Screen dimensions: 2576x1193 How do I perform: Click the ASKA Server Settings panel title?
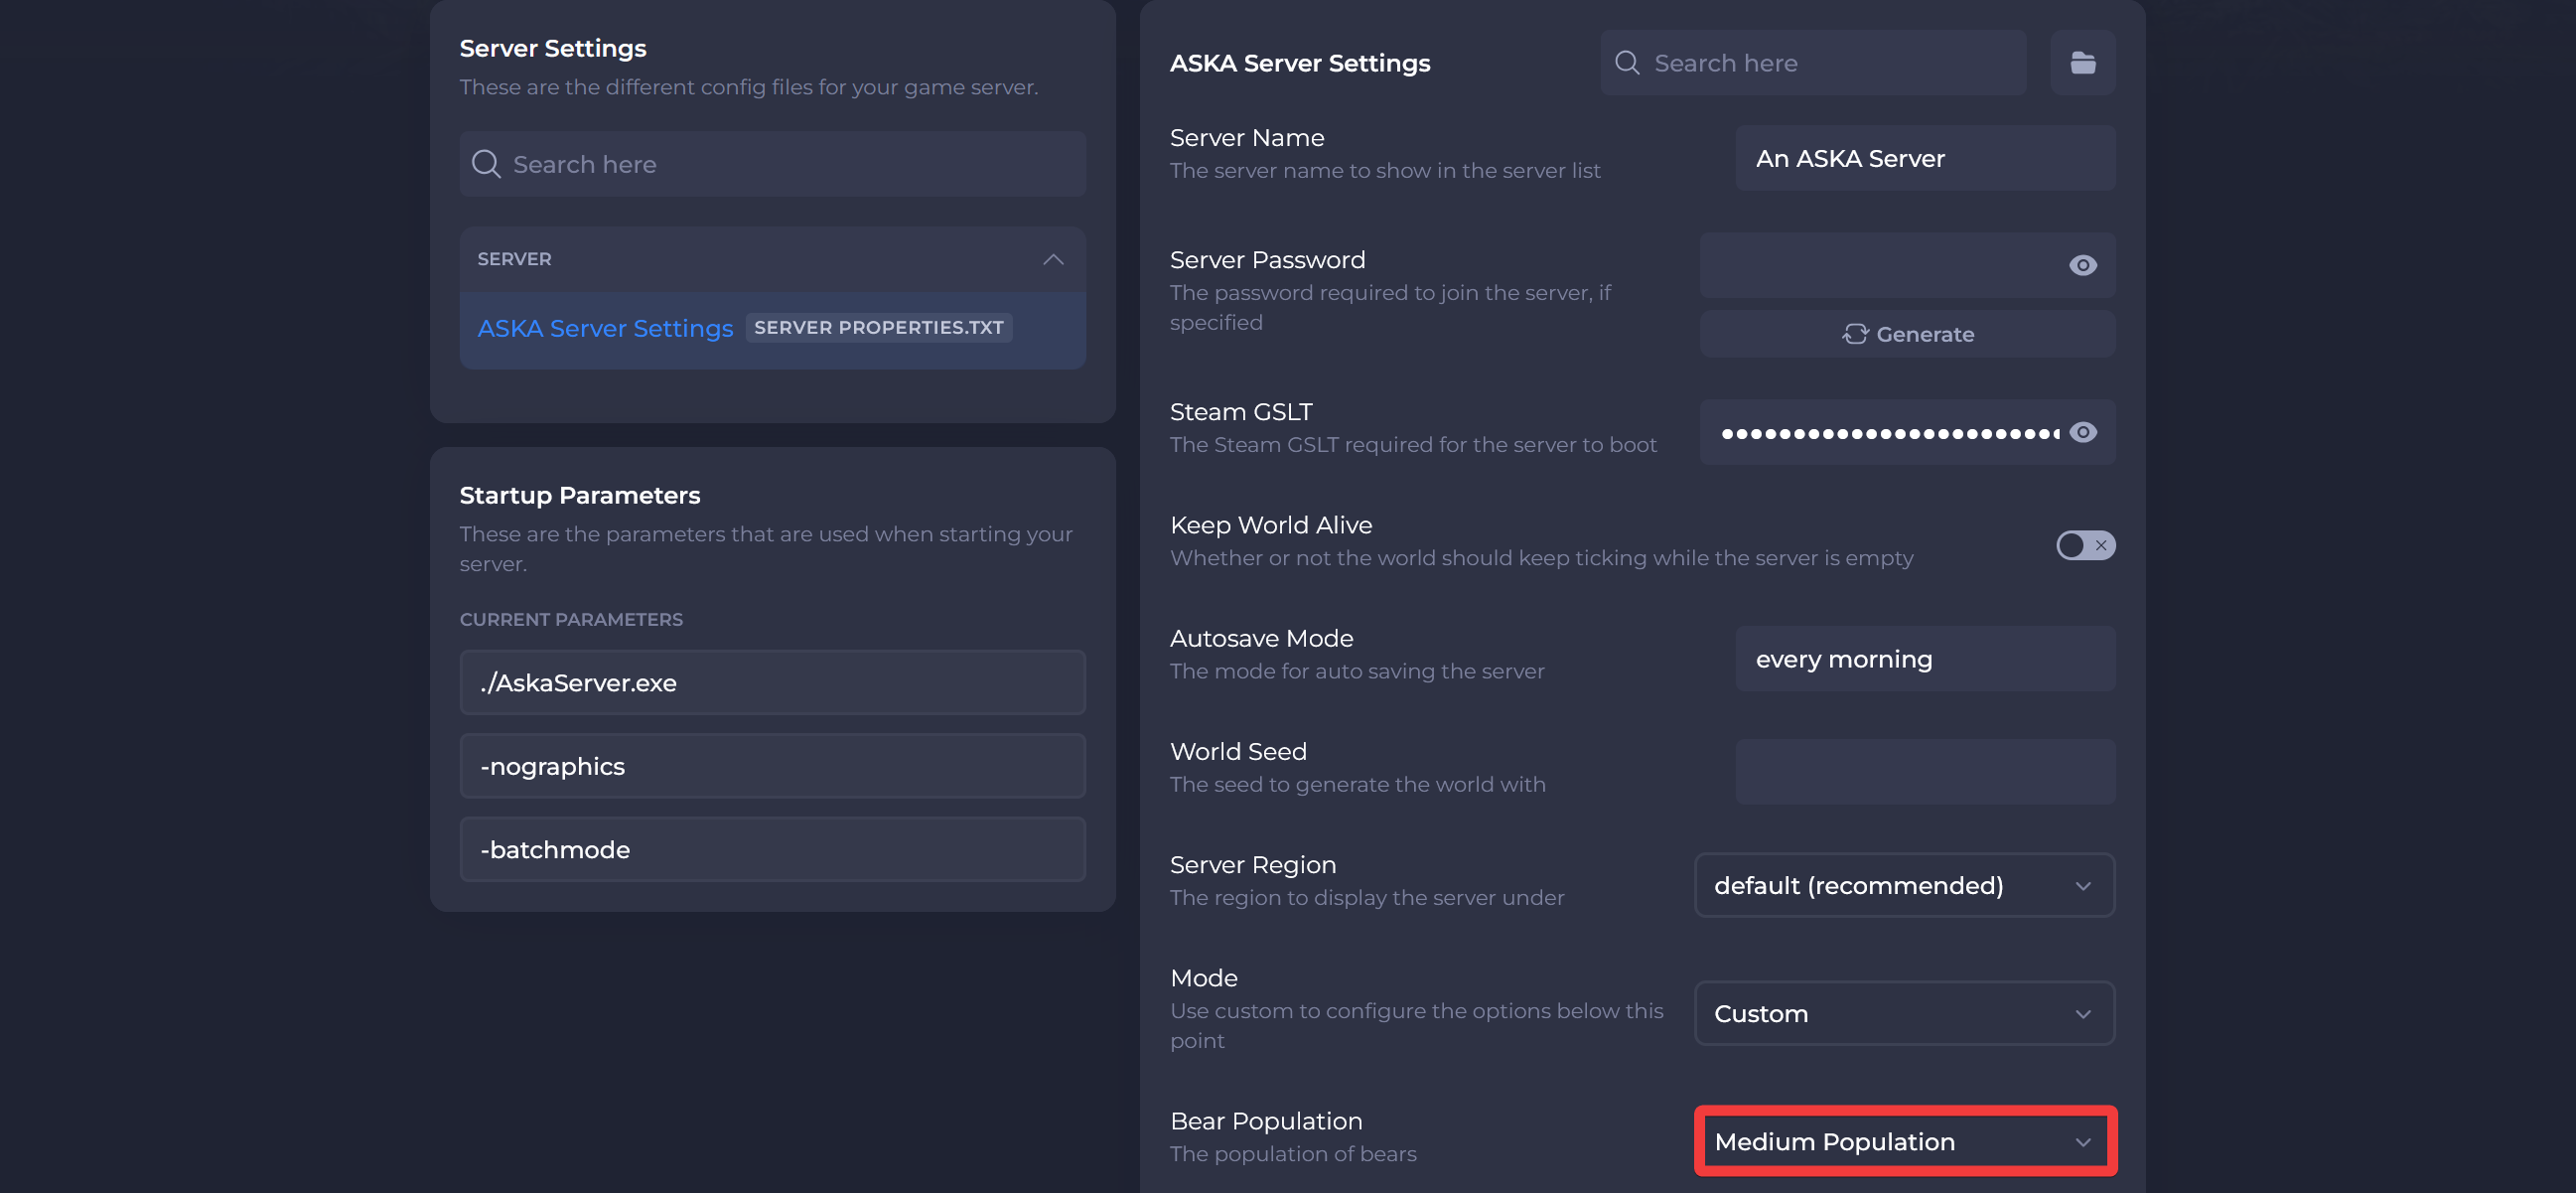pos(1300,63)
